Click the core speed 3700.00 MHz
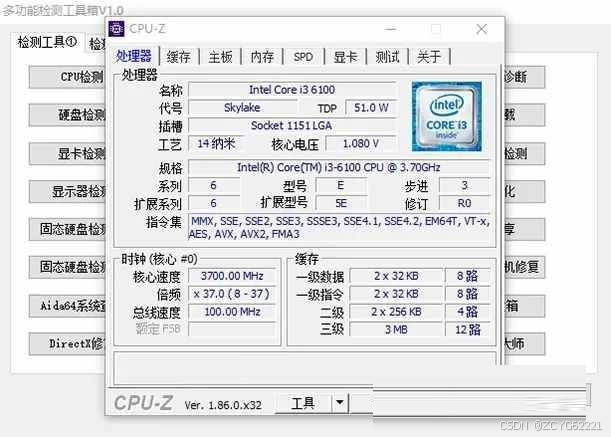Viewport: 611px width, 437px height. (232, 276)
